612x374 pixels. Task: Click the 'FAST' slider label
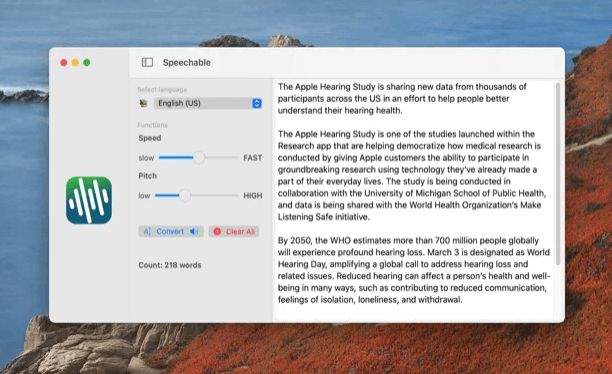coord(253,158)
